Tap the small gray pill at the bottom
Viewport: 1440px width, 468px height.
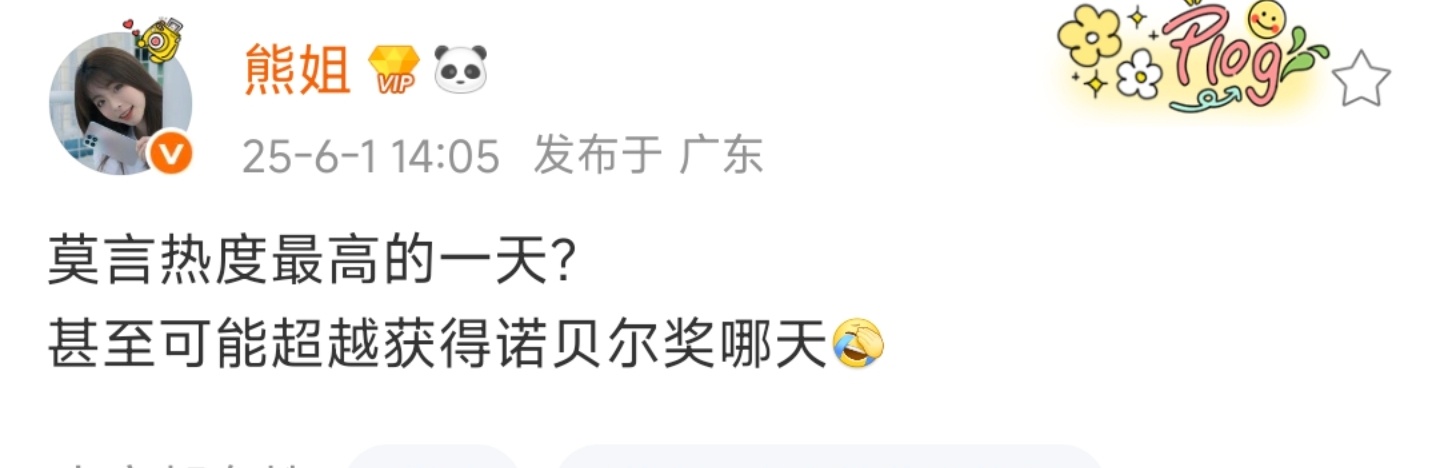point(432,457)
